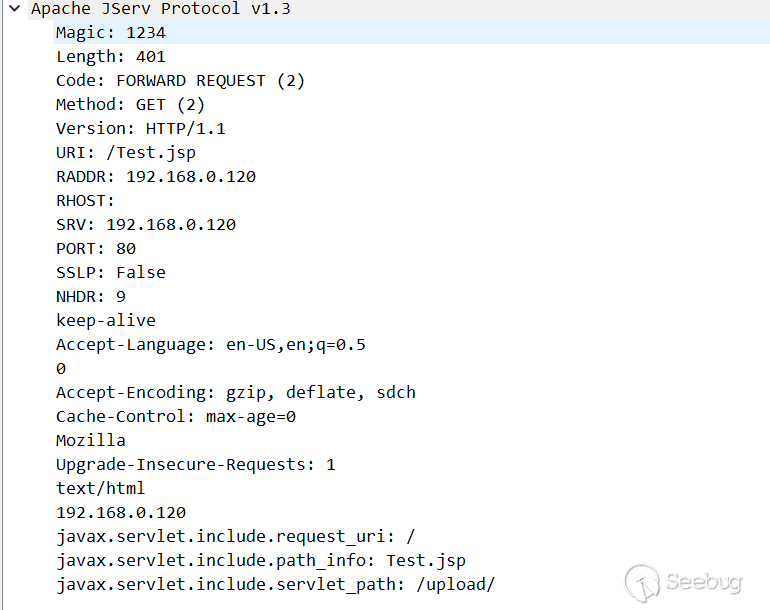This screenshot has height=610, width=770.
Task: Click the Code: FORWARD REQUEST row
Action: [x=180, y=81]
